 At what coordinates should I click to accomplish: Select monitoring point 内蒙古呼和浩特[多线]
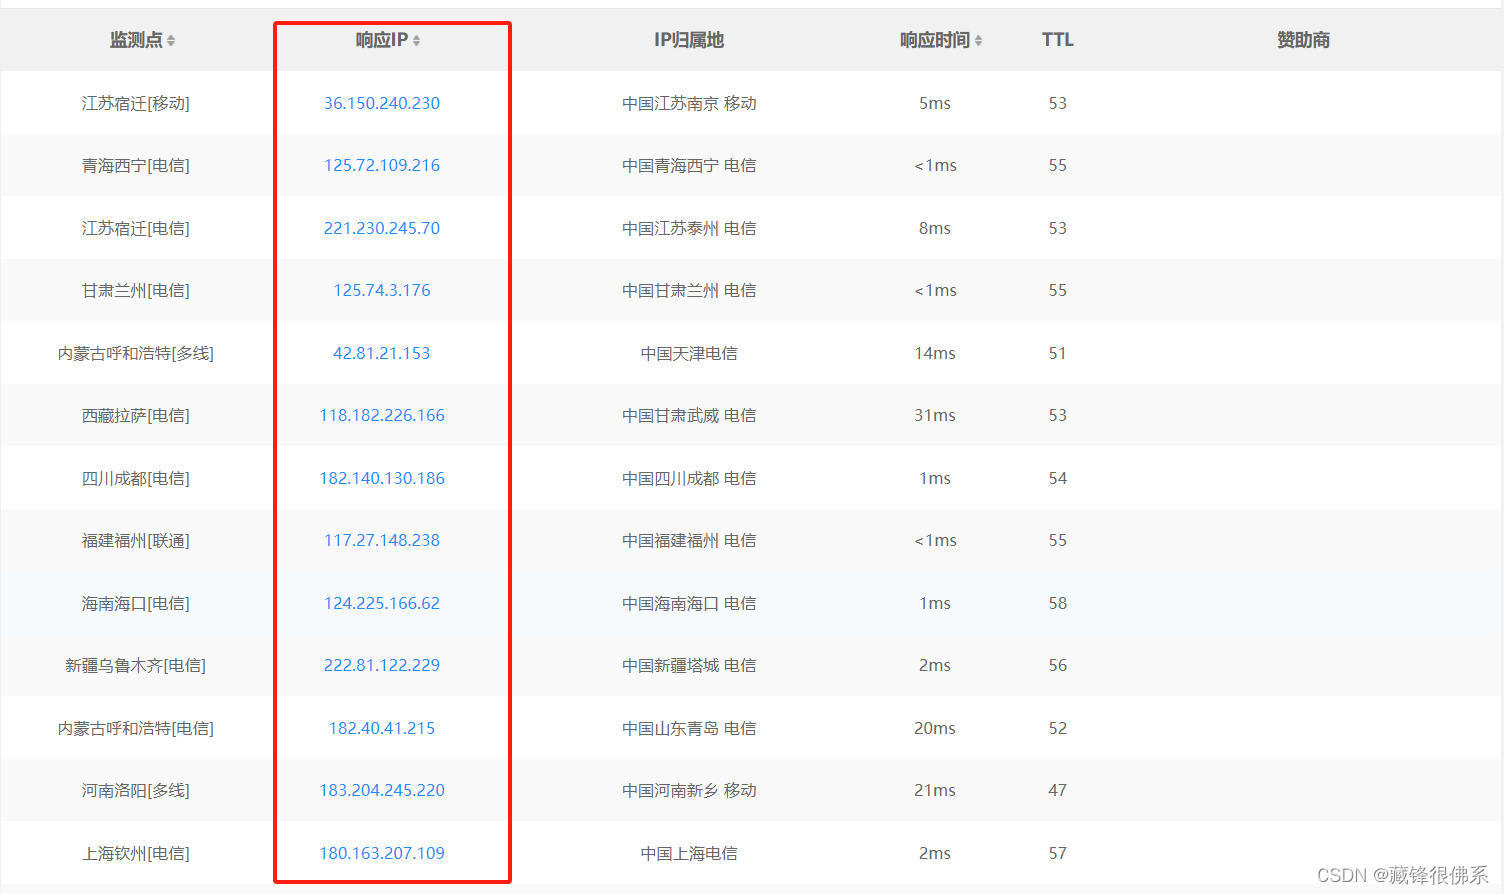pos(136,353)
